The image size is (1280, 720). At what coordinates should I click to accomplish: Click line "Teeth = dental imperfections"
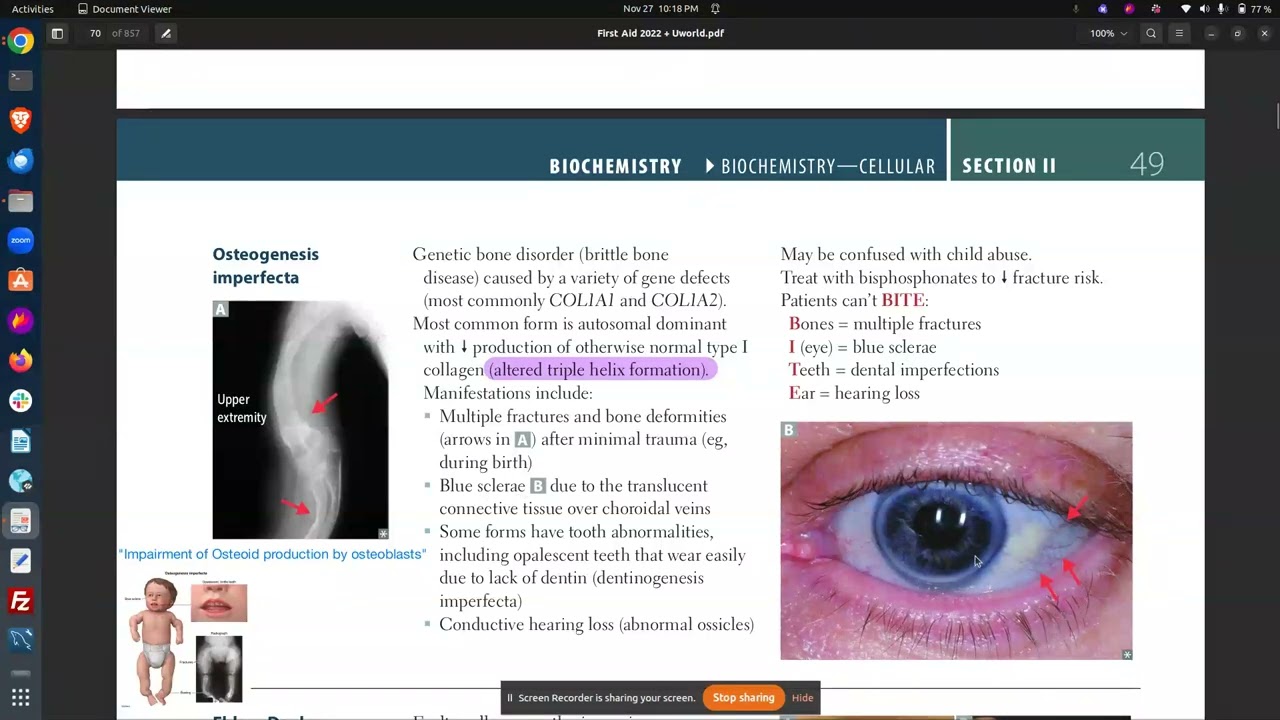click(x=894, y=370)
